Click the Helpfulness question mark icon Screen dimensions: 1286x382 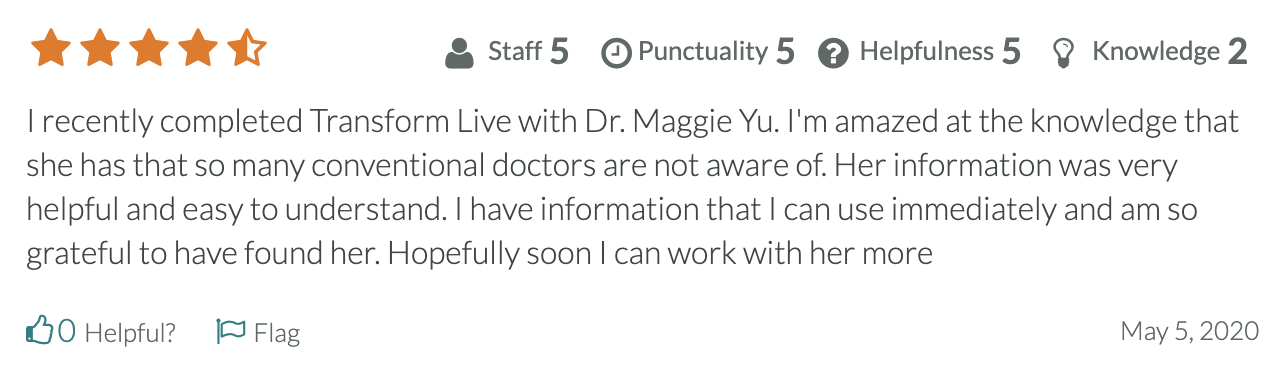(x=833, y=53)
